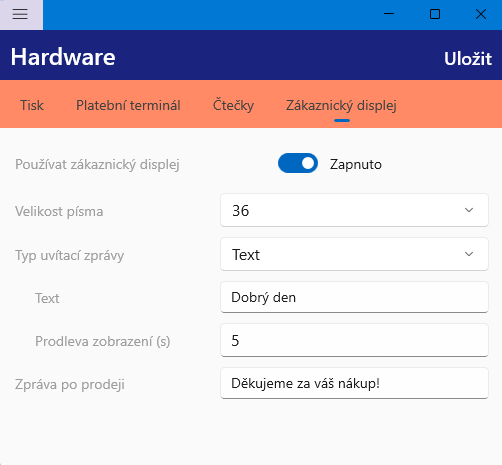
Task: Minimize the application window
Action: point(389,14)
